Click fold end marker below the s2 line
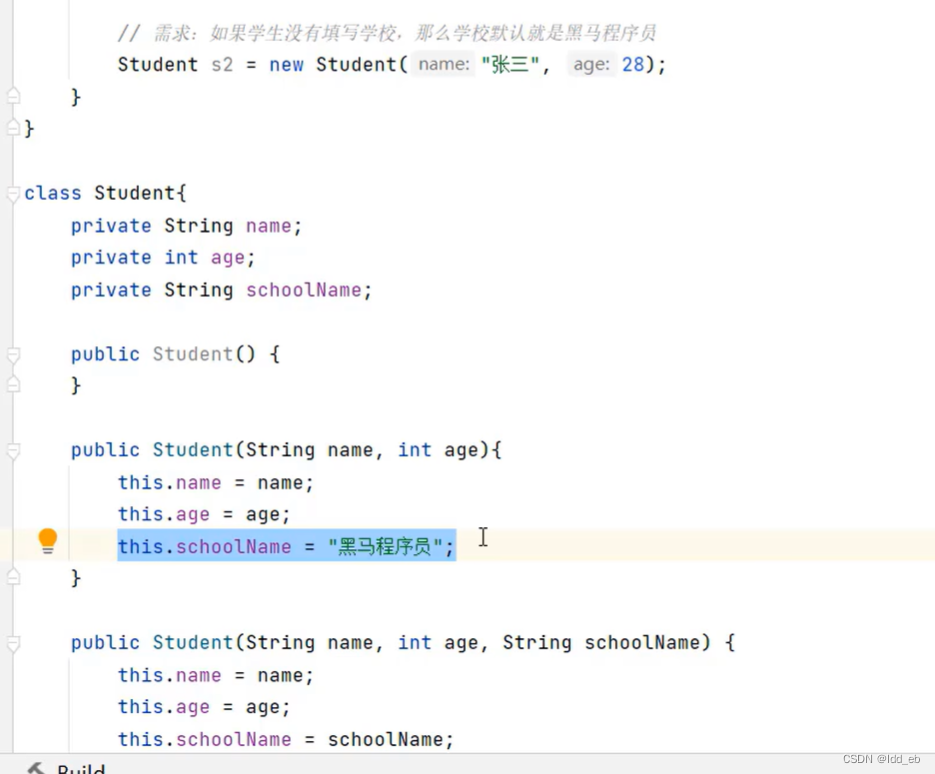 click(x=13, y=95)
